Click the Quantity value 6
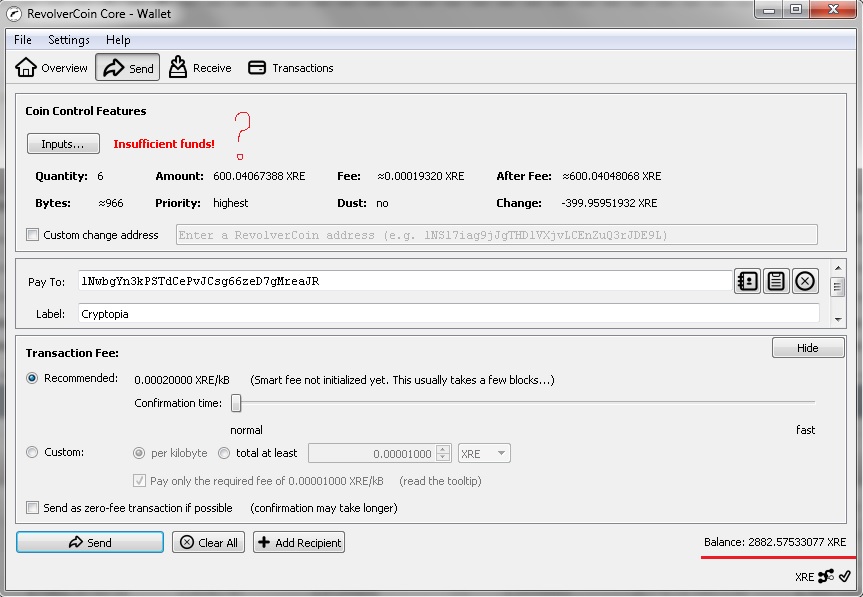This screenshot has height=597, width=863. point(100,176)
